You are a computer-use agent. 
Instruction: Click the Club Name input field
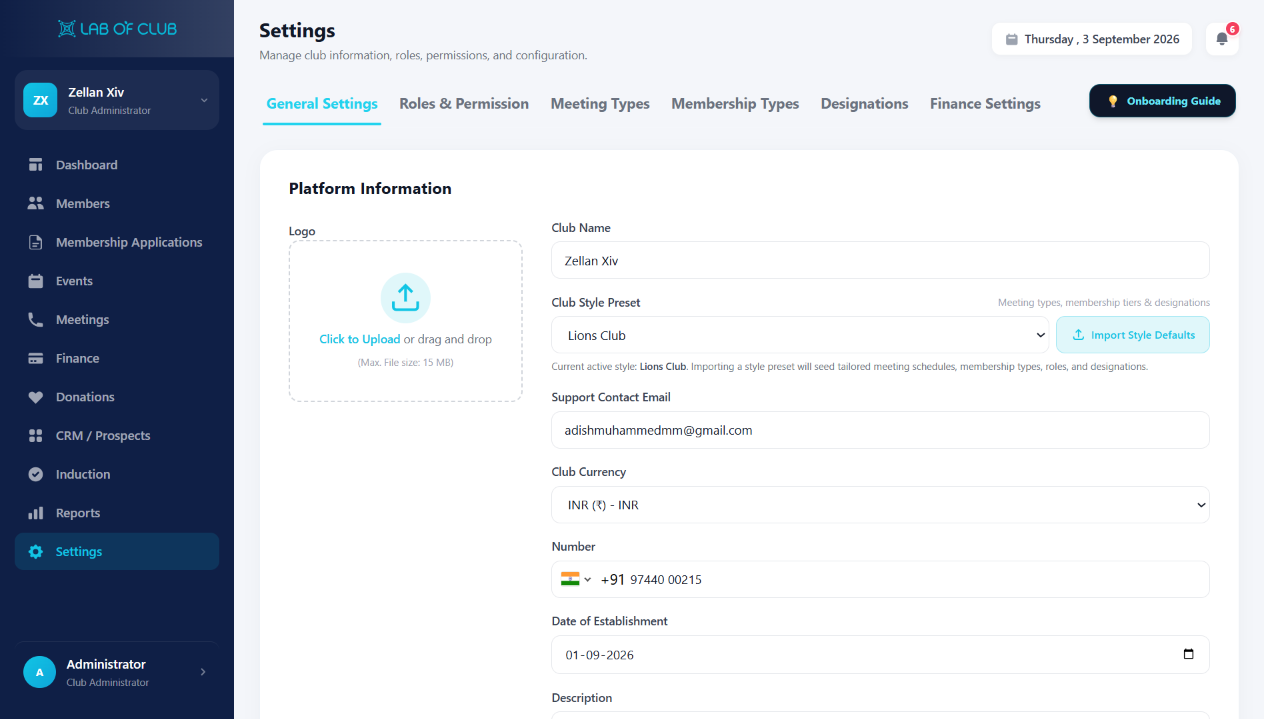click(880, 260)
